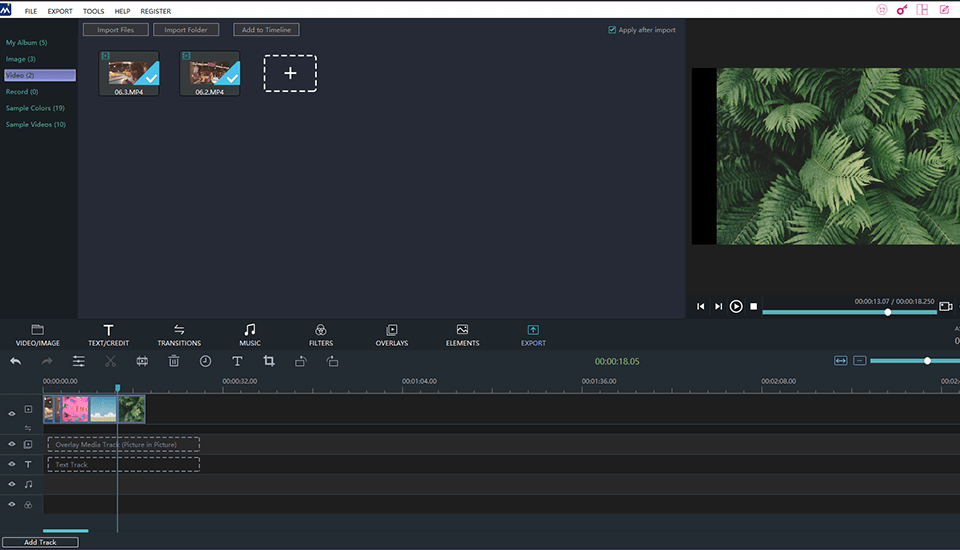Click the pink layout panel icon
Image resolution: width=960 pixels, height=550 pixels.
pyautogui.click(x=922, y=10)
